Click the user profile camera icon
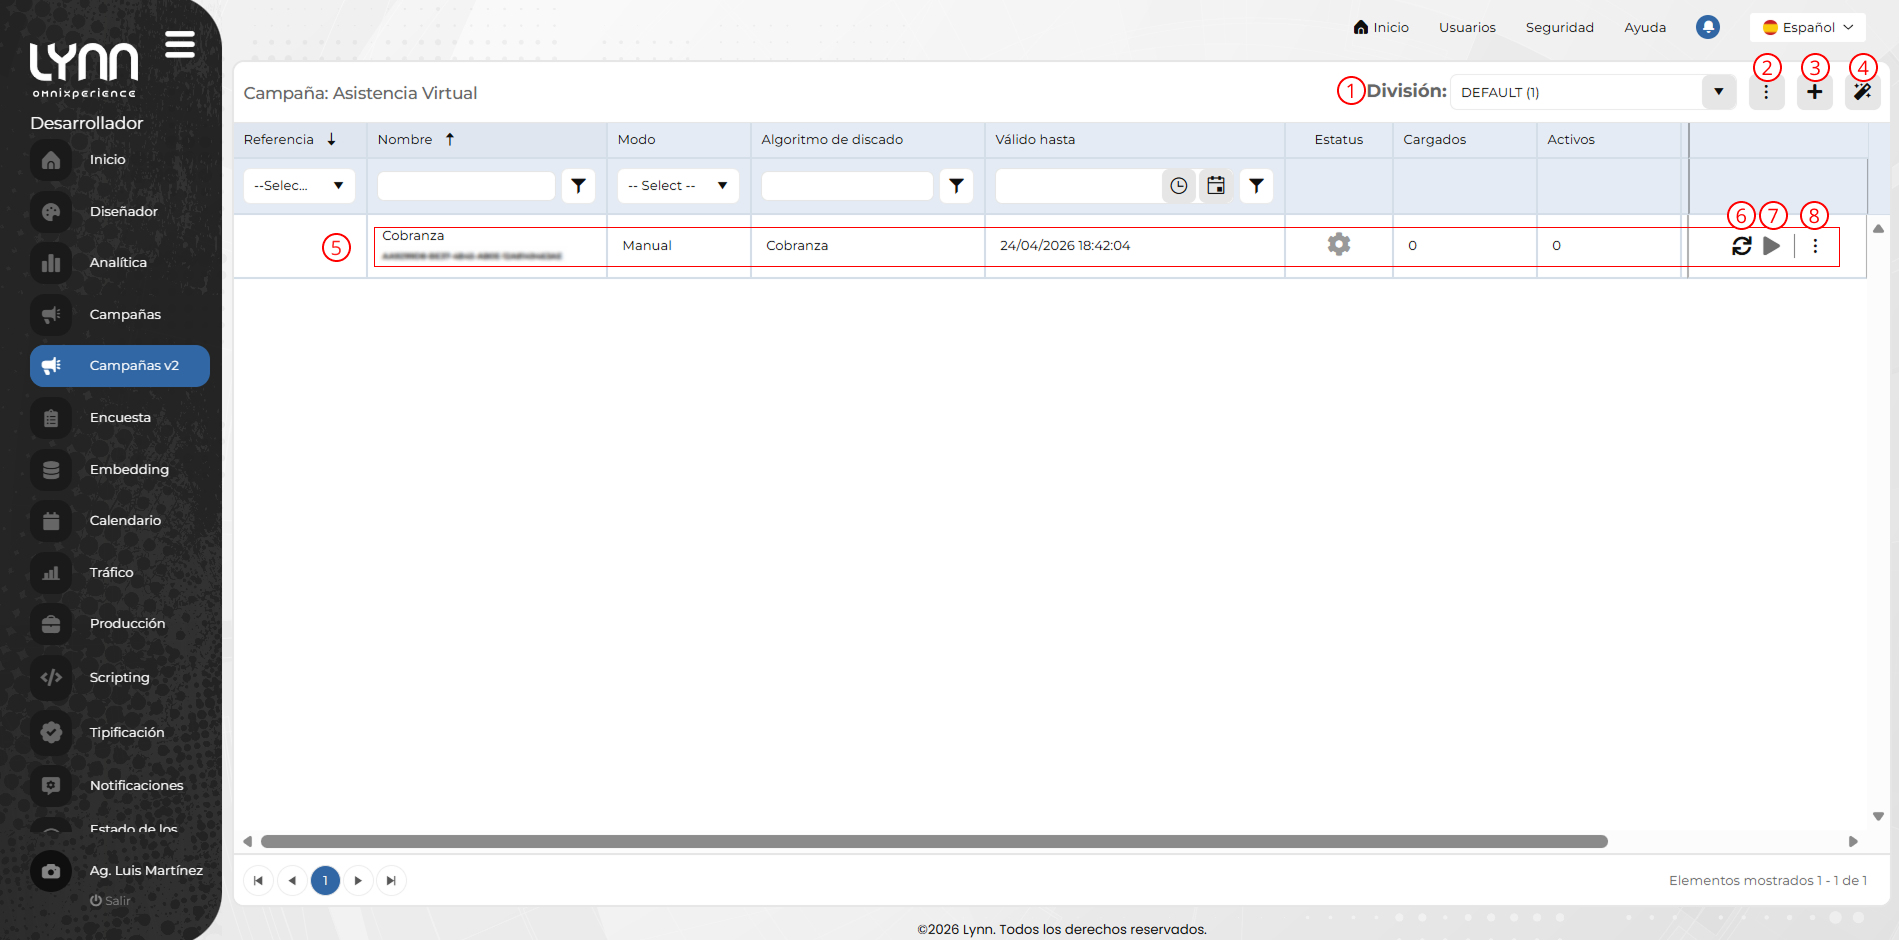1899x940 pixels. coord(51,872)
